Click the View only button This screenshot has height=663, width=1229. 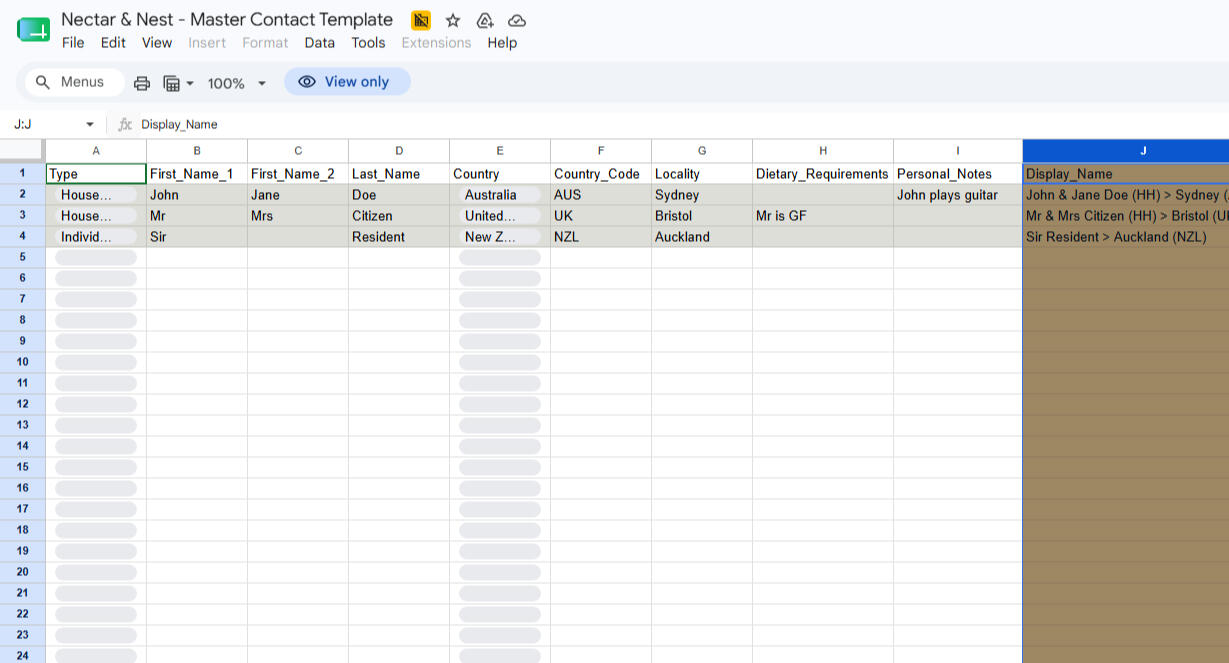(x=347, y=82)
